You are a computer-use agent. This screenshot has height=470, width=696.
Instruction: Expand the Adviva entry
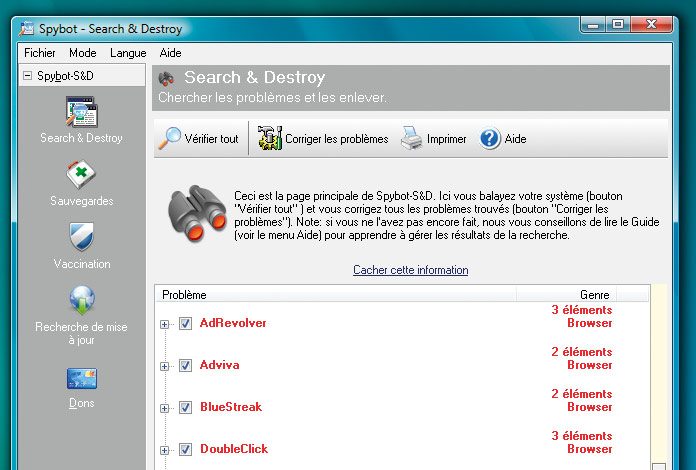click(164, 366)
